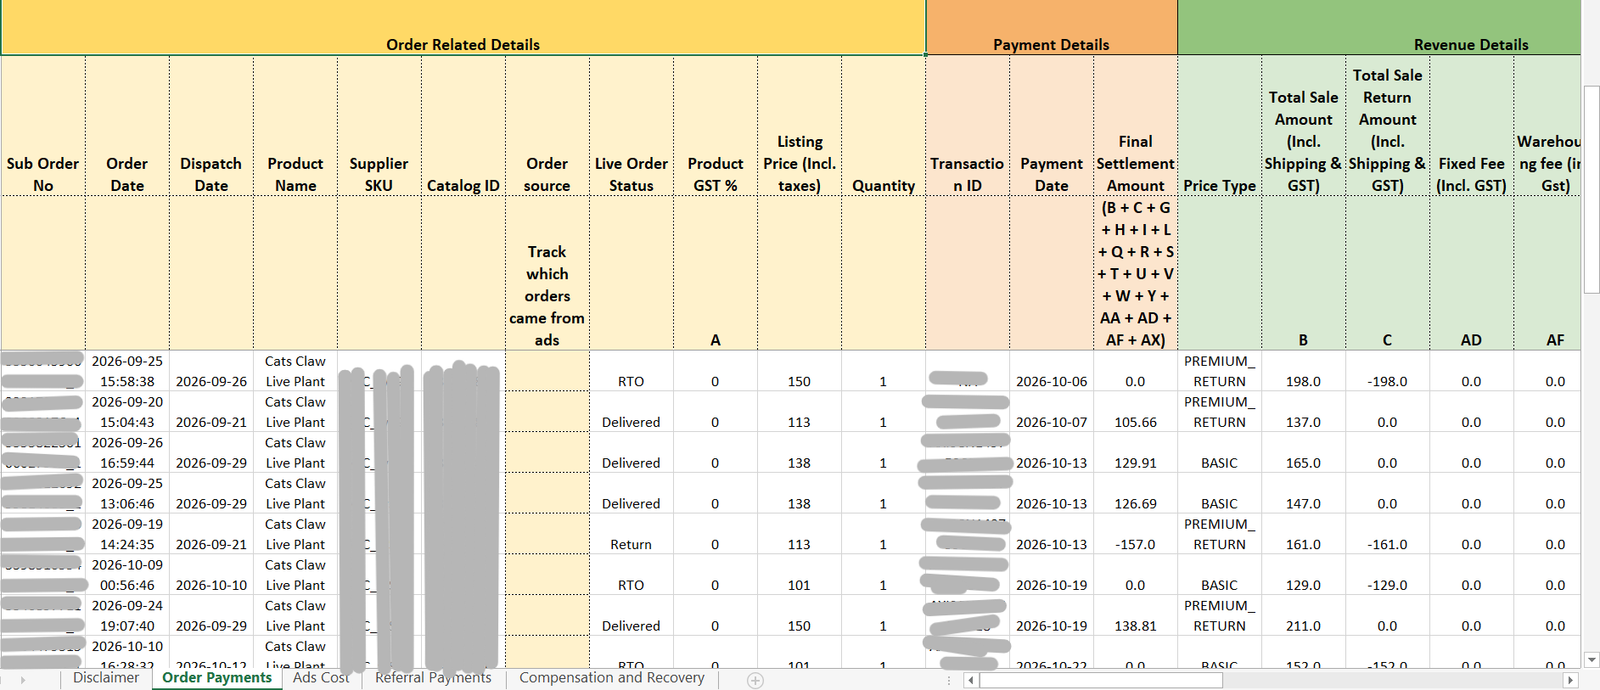This screenshot has width=1600, height=690.
Task: Open the Ads Cost sheet tab
Action: [321, 678]
